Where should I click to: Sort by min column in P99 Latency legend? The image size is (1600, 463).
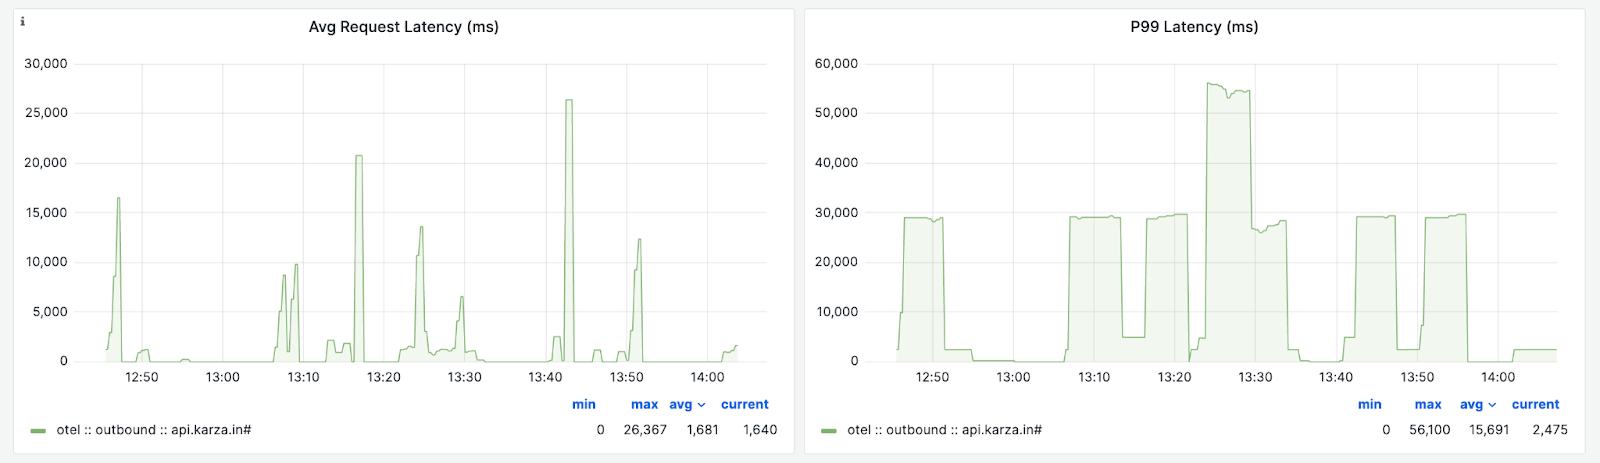1369,405
